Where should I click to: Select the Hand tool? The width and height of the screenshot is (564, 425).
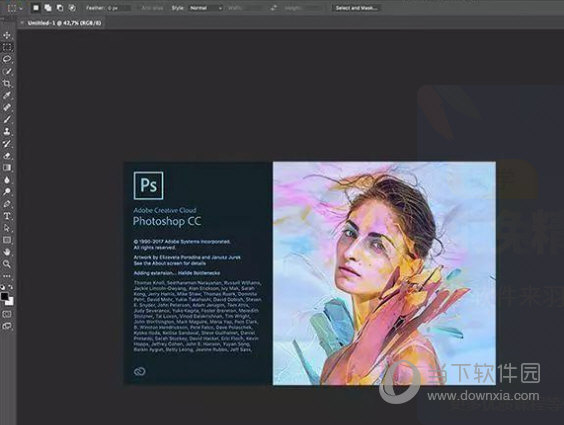(x=6, y=252)
